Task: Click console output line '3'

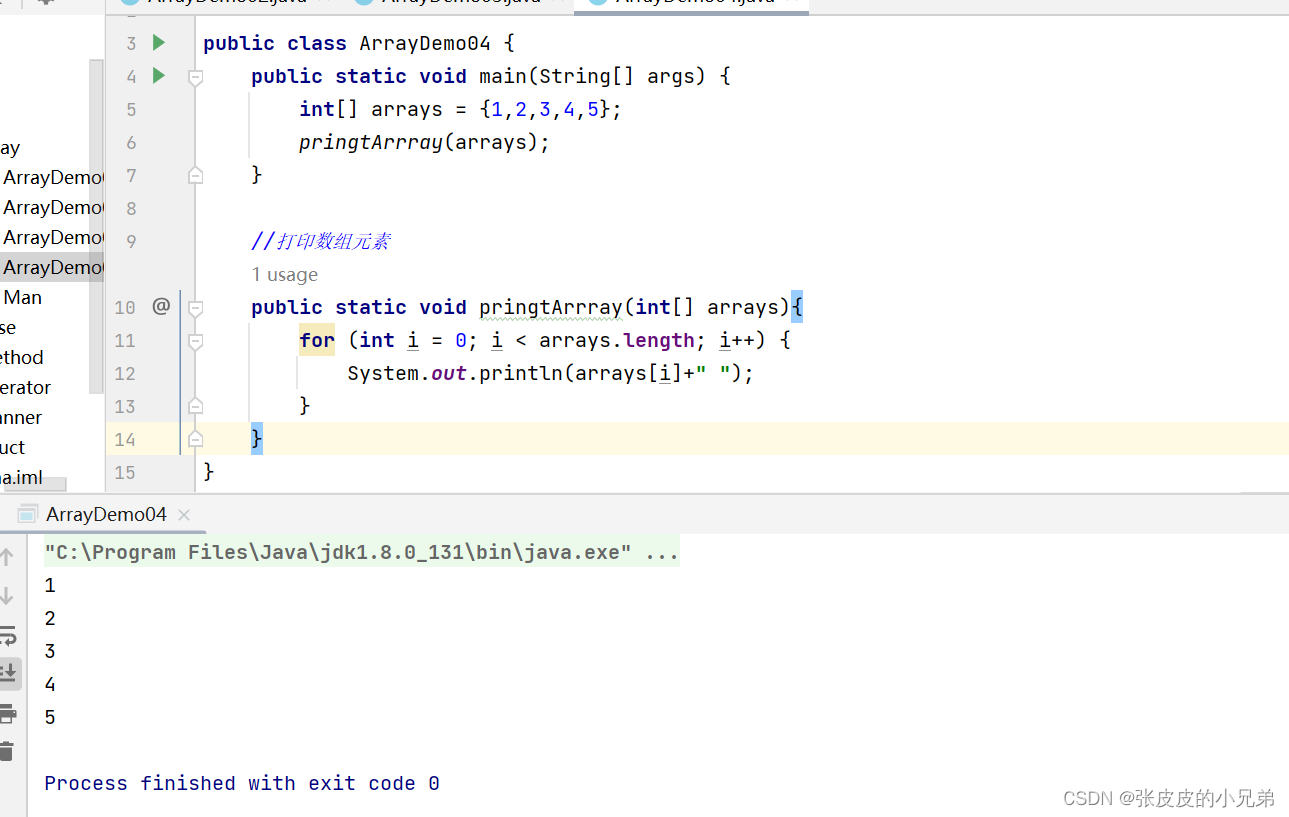Action: pyautogui.click(x=50, y=651)
